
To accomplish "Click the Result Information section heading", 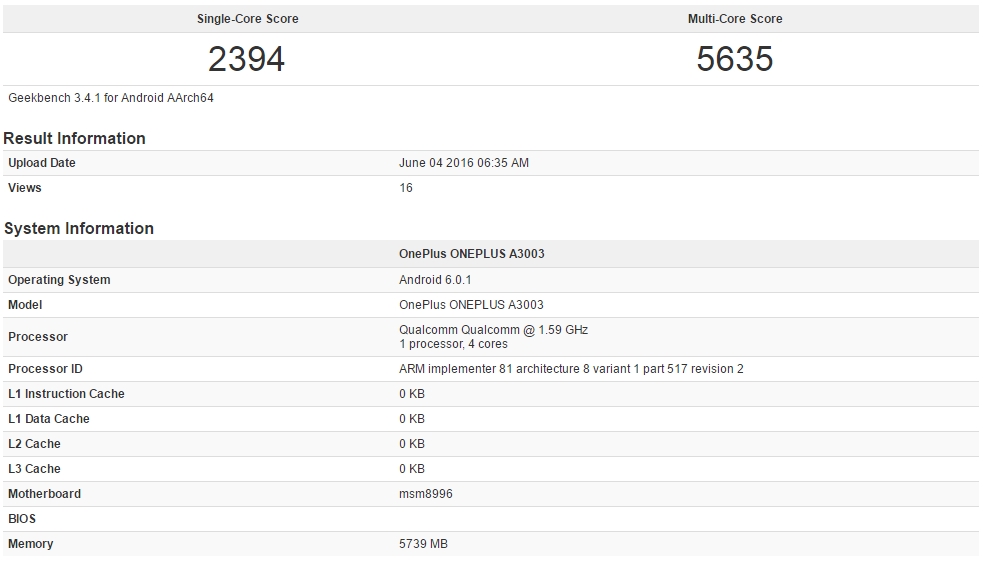I will tap(75, 138).
